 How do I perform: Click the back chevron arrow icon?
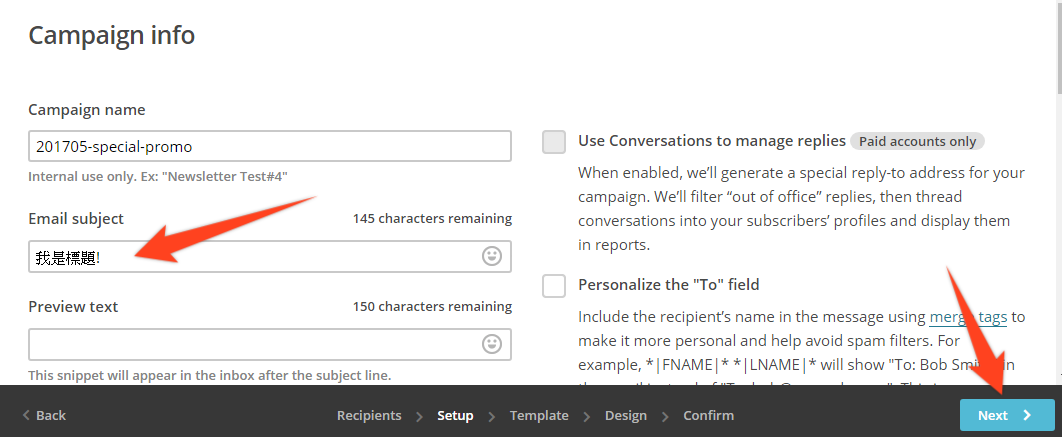[x=26, y=415]
